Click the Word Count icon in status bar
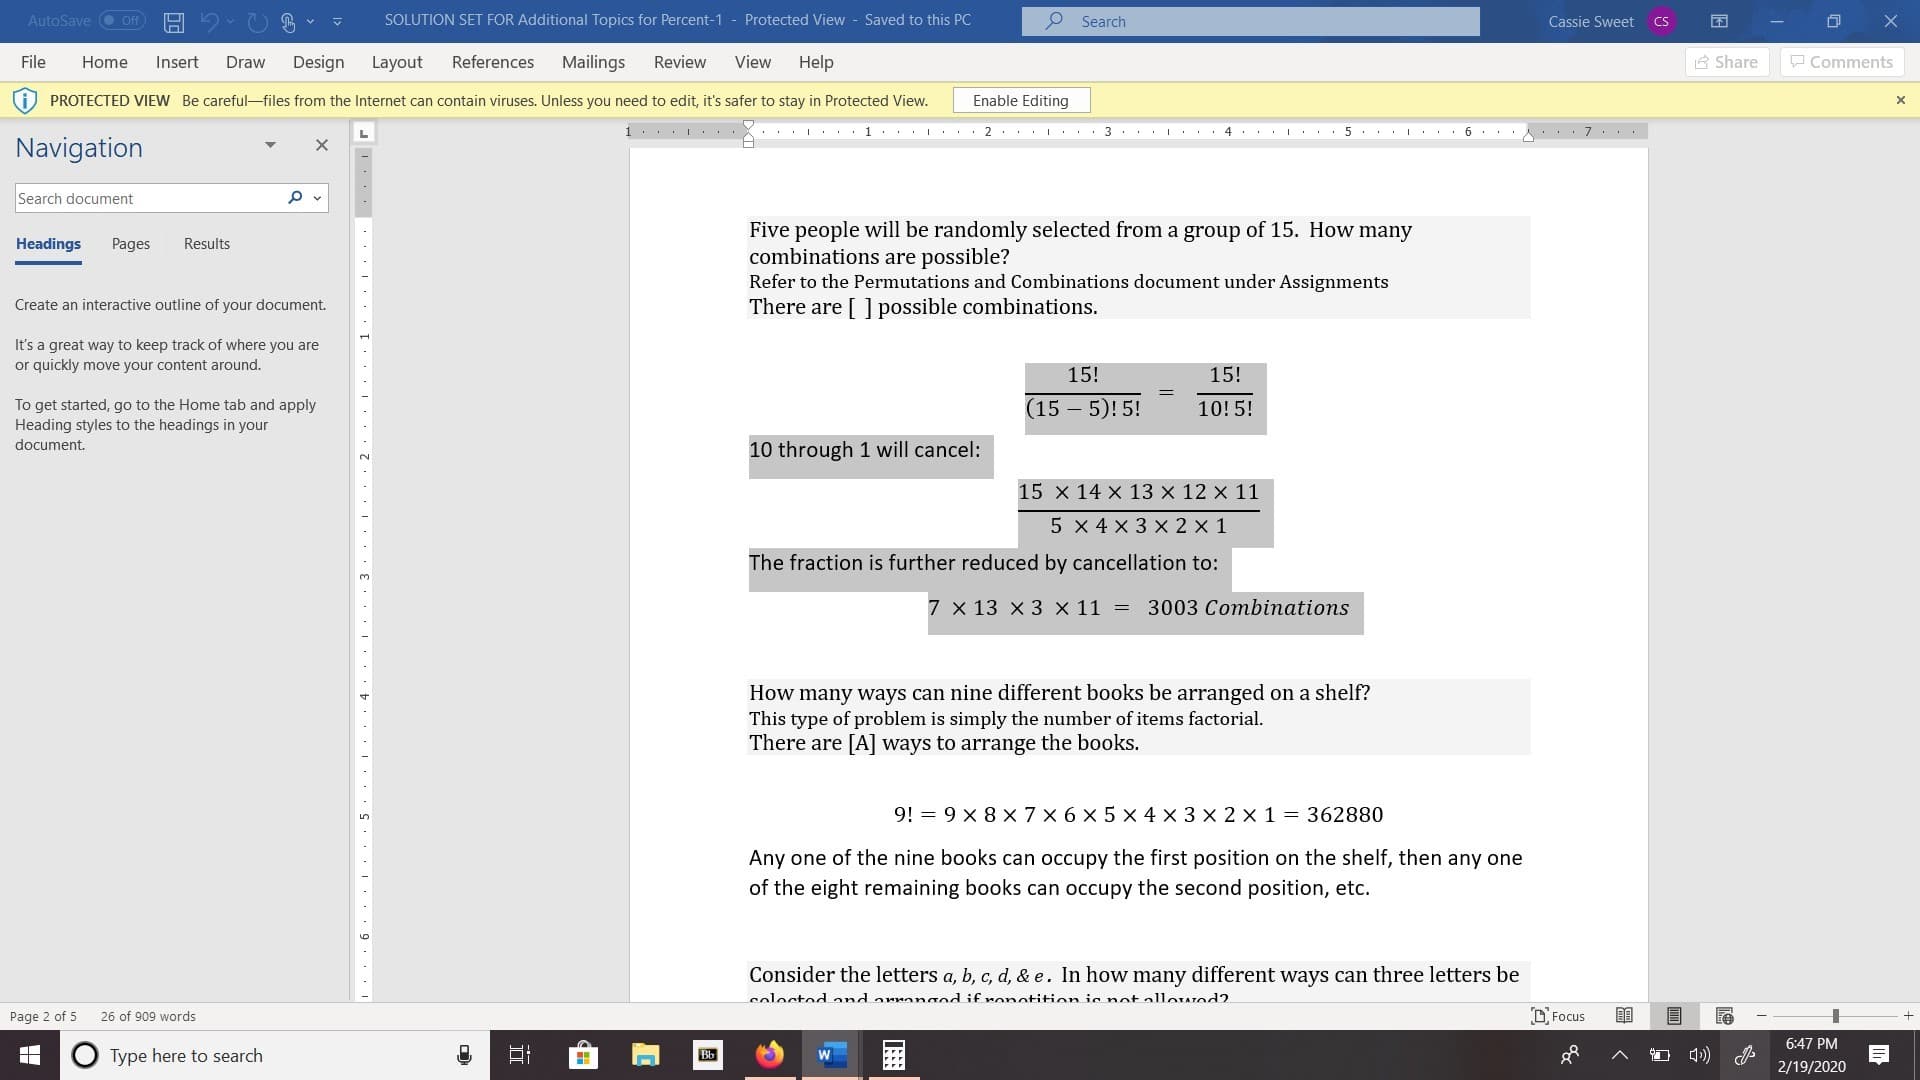The width and height of the screenshot is (1920, 1080). [146, 1015]
